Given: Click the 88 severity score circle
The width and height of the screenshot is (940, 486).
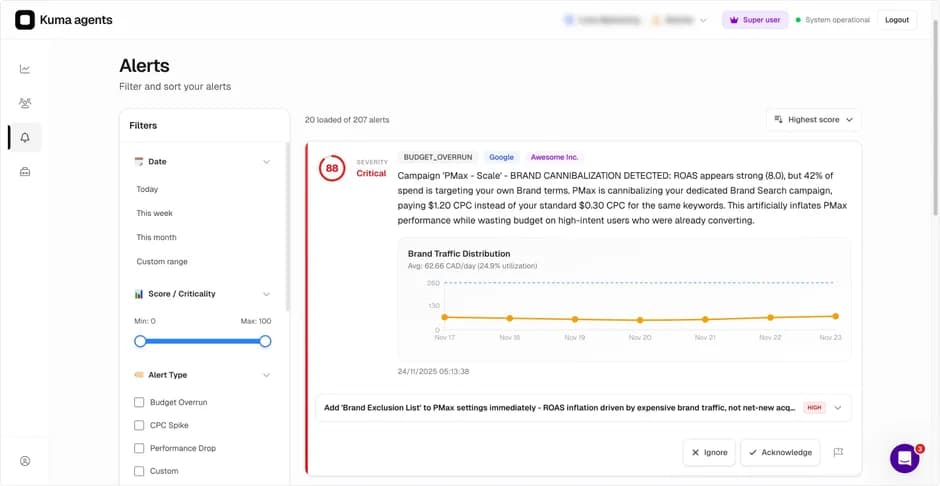Looking at the screenshot, I should (x=332, y=168).
